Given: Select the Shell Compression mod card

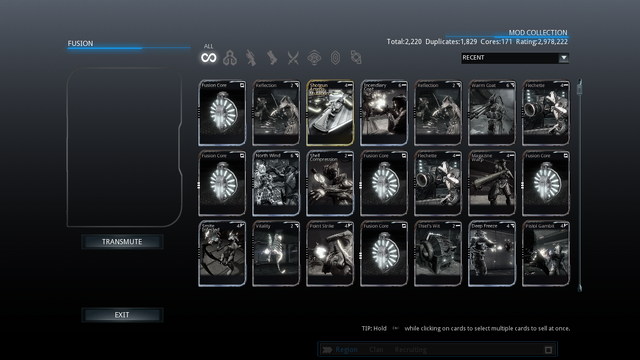Looking at the screenshot, I should coord(330,183).
